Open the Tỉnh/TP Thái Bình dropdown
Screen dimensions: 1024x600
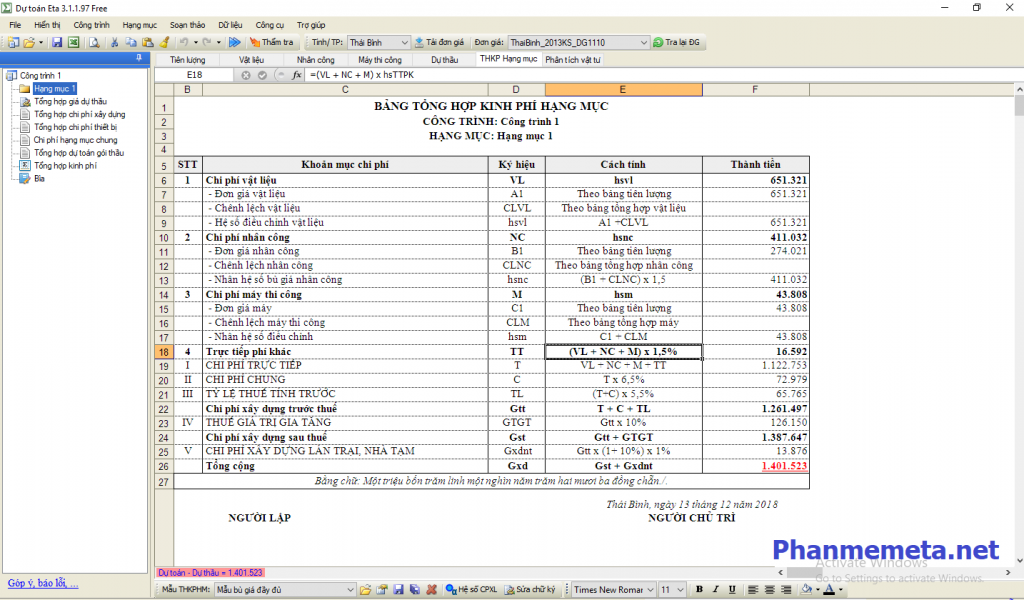pyautogui.click(x=404, y=43)
